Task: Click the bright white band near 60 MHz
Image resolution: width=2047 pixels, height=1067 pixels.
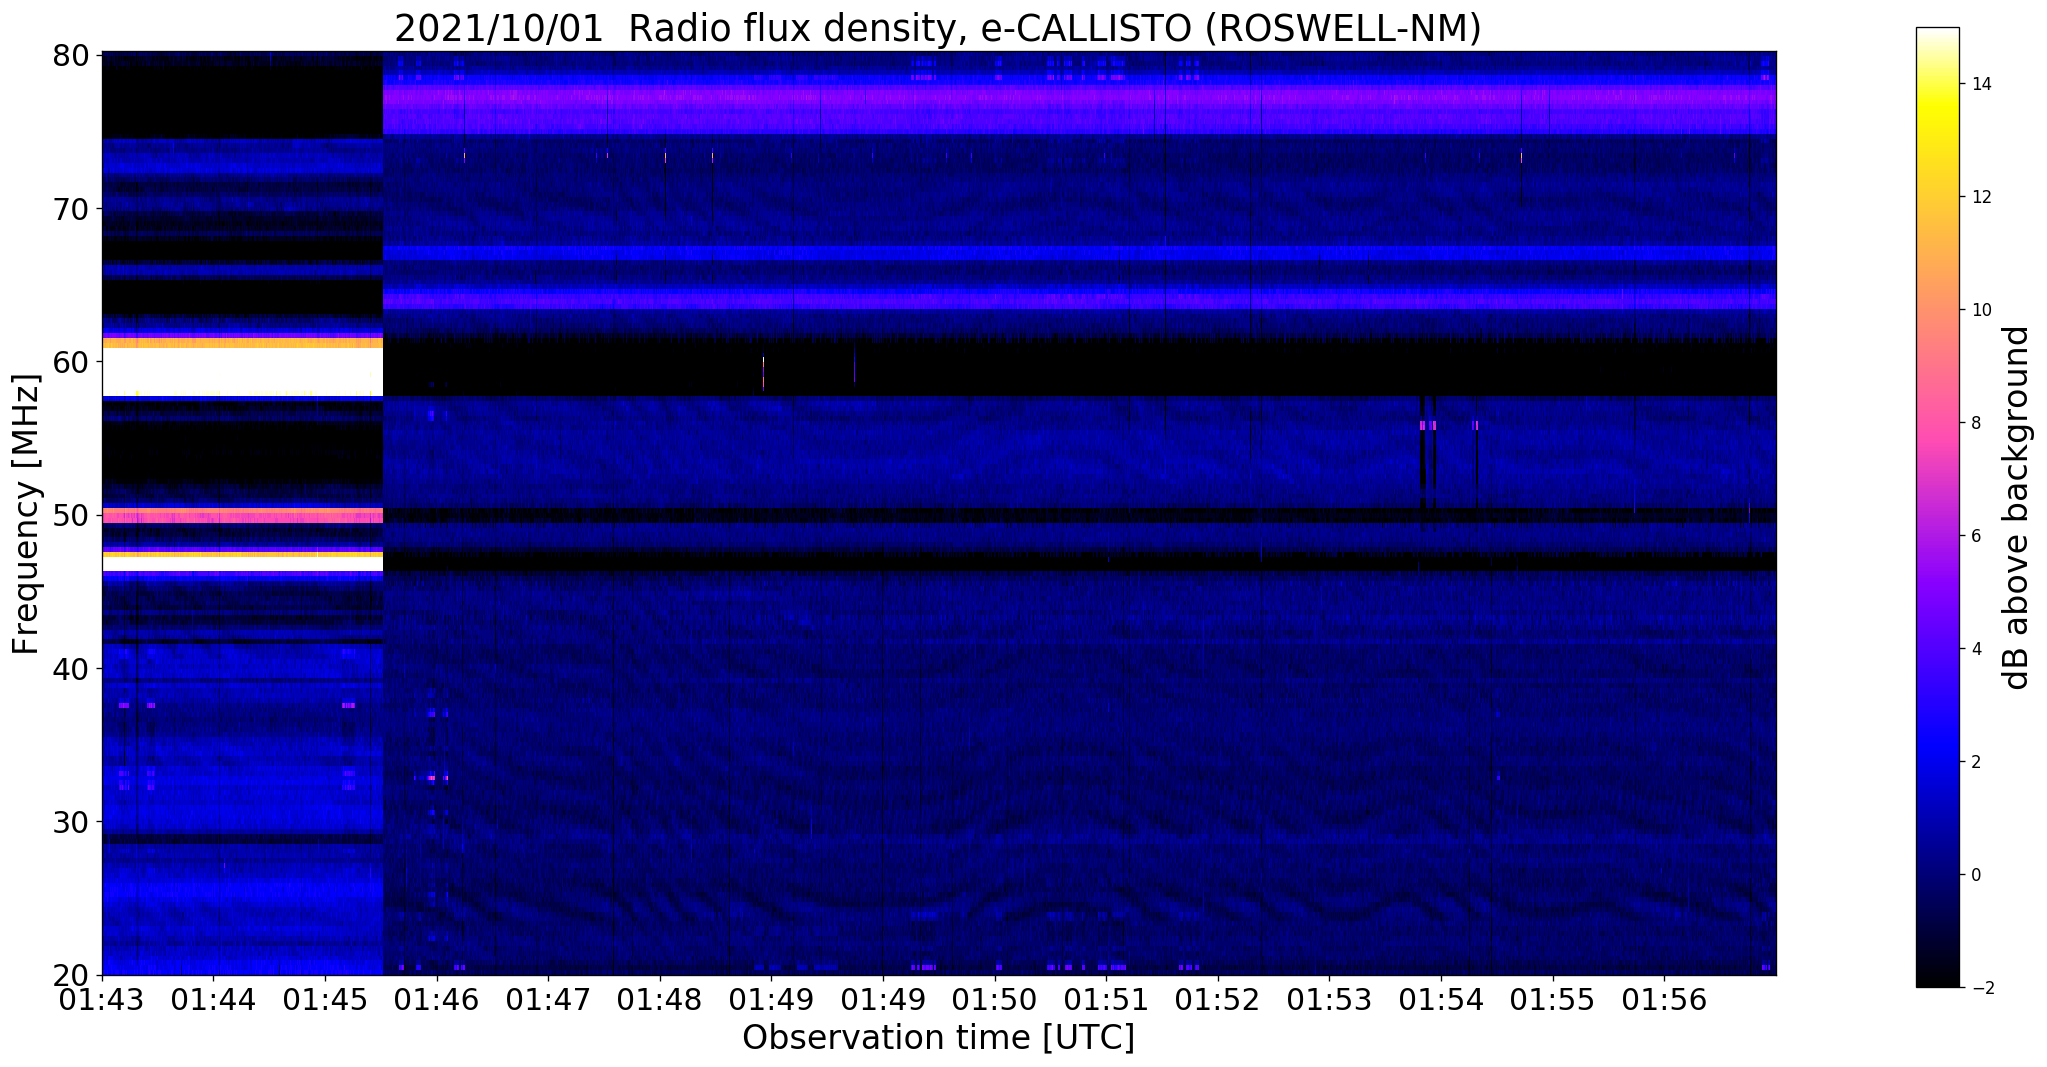Action: (243, 372)
